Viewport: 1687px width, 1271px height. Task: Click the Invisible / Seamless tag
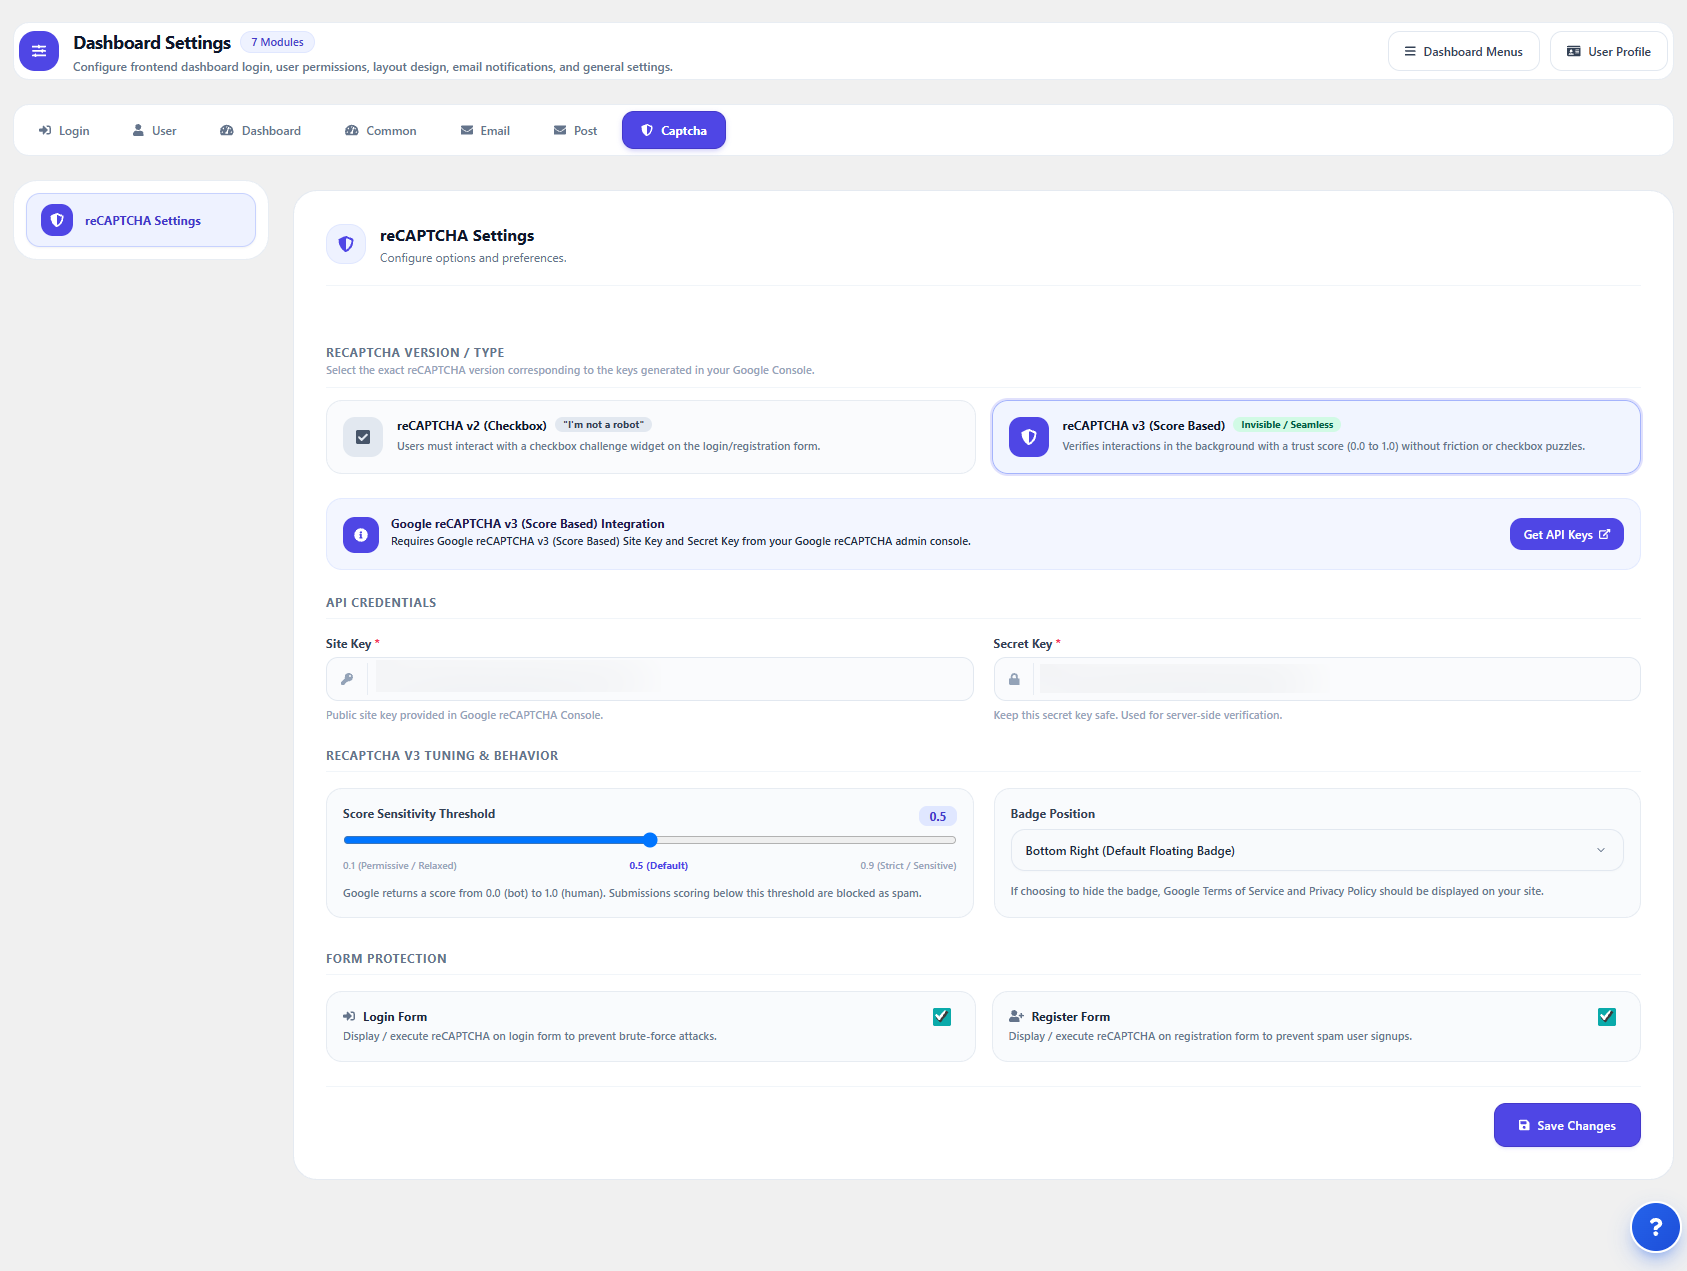coord(1287,425)
